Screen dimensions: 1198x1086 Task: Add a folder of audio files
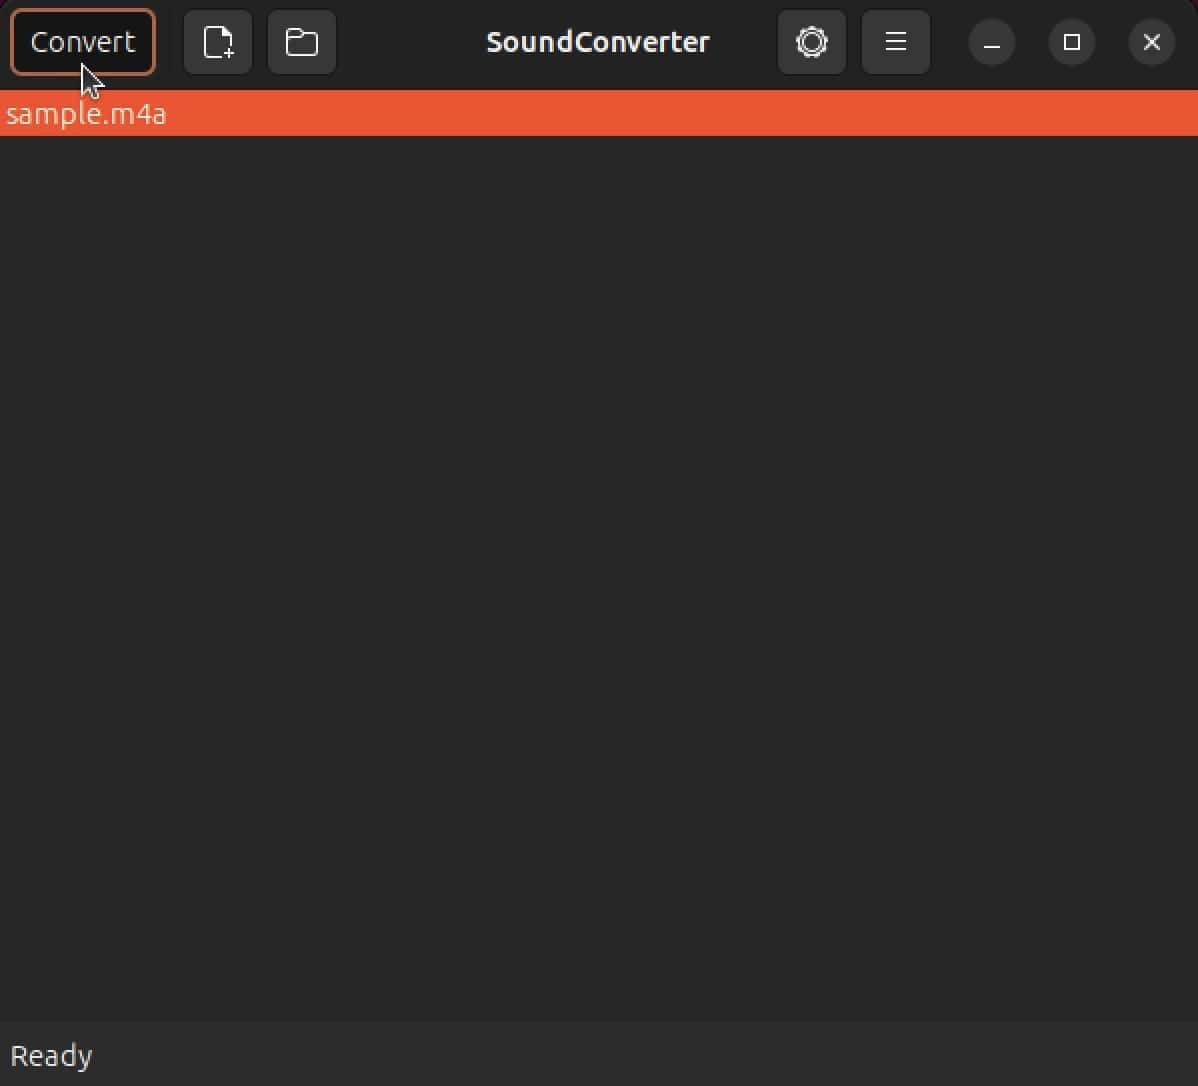[302, 42]
